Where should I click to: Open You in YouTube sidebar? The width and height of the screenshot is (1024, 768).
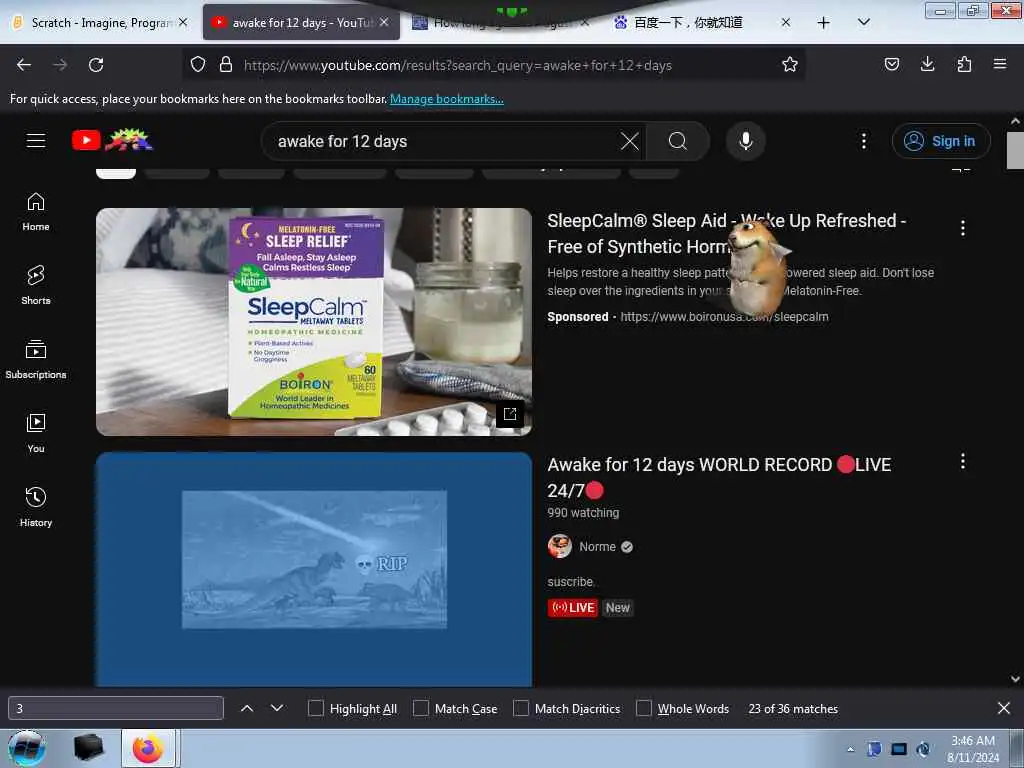pos(36,434)
